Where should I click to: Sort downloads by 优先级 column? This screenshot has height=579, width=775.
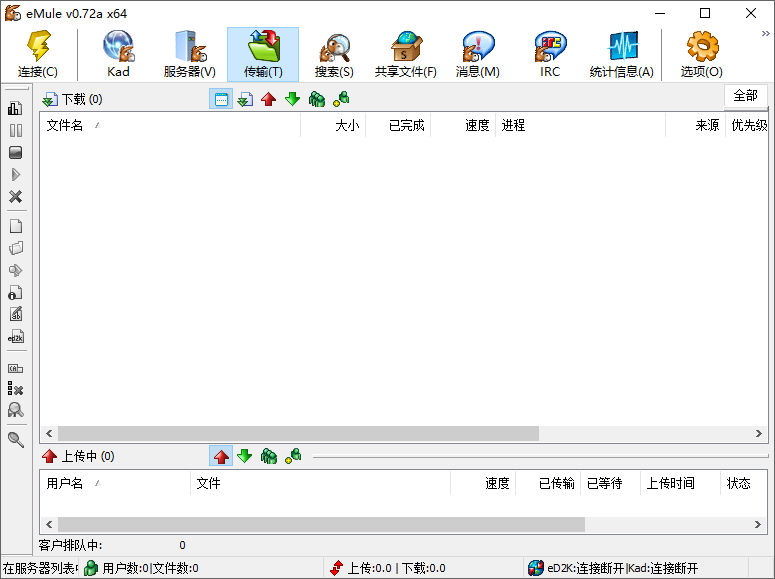click(x=747, y=125)
